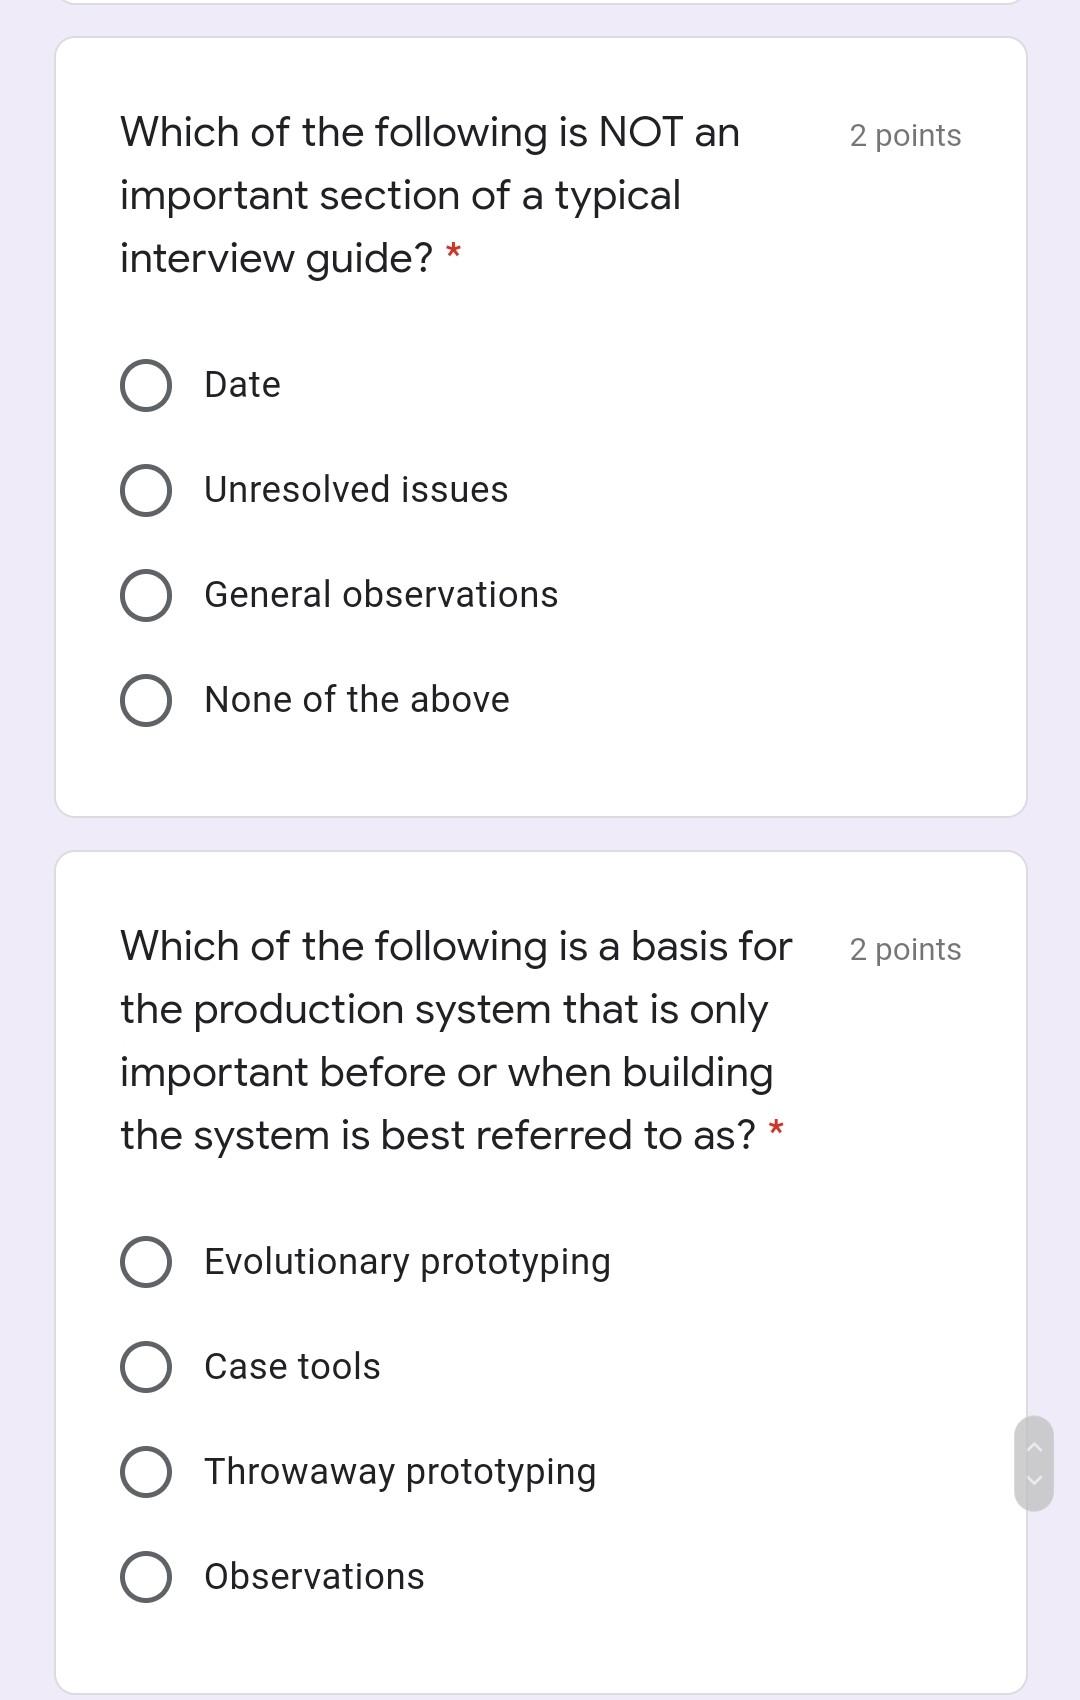
Task: Choose Case tools as your answer
Action: click(x=146, y=1367)
